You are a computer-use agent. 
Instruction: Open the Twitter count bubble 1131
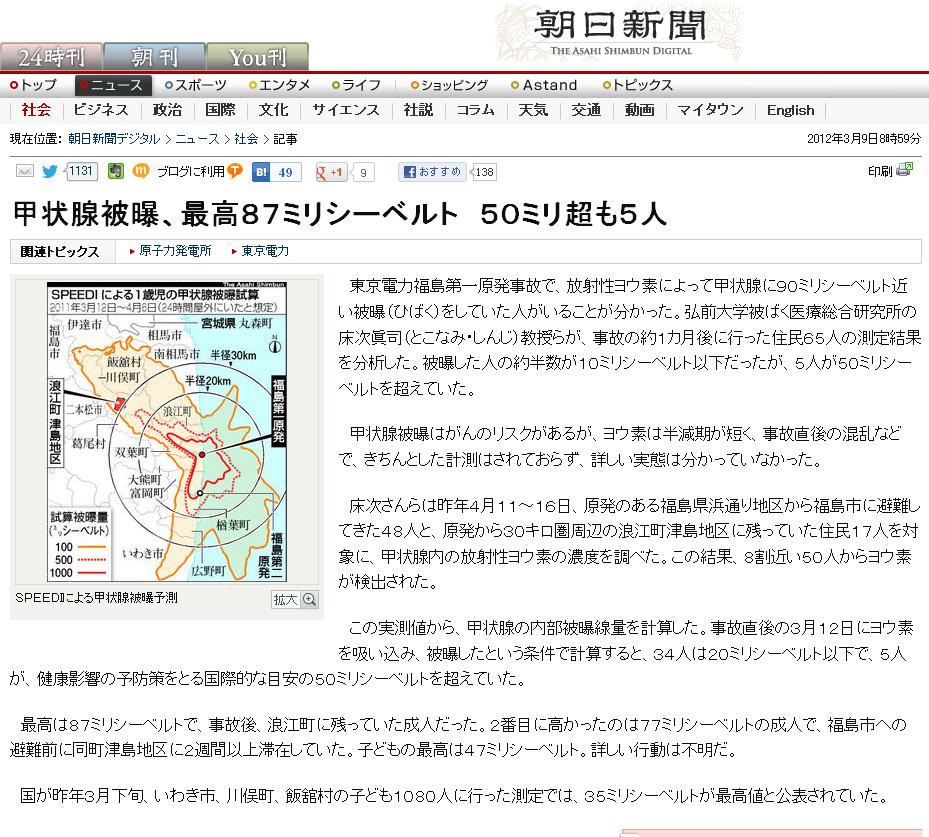tap(81, 171)
